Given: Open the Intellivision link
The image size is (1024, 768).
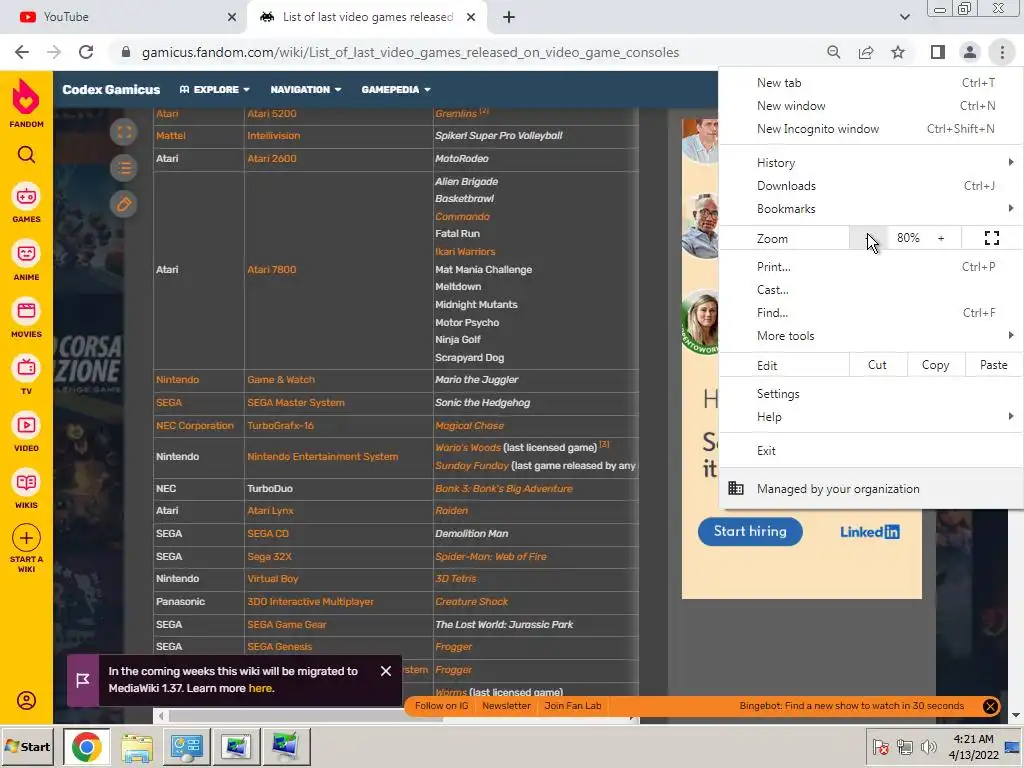Looking at the screenshot, I should point(274,136).
